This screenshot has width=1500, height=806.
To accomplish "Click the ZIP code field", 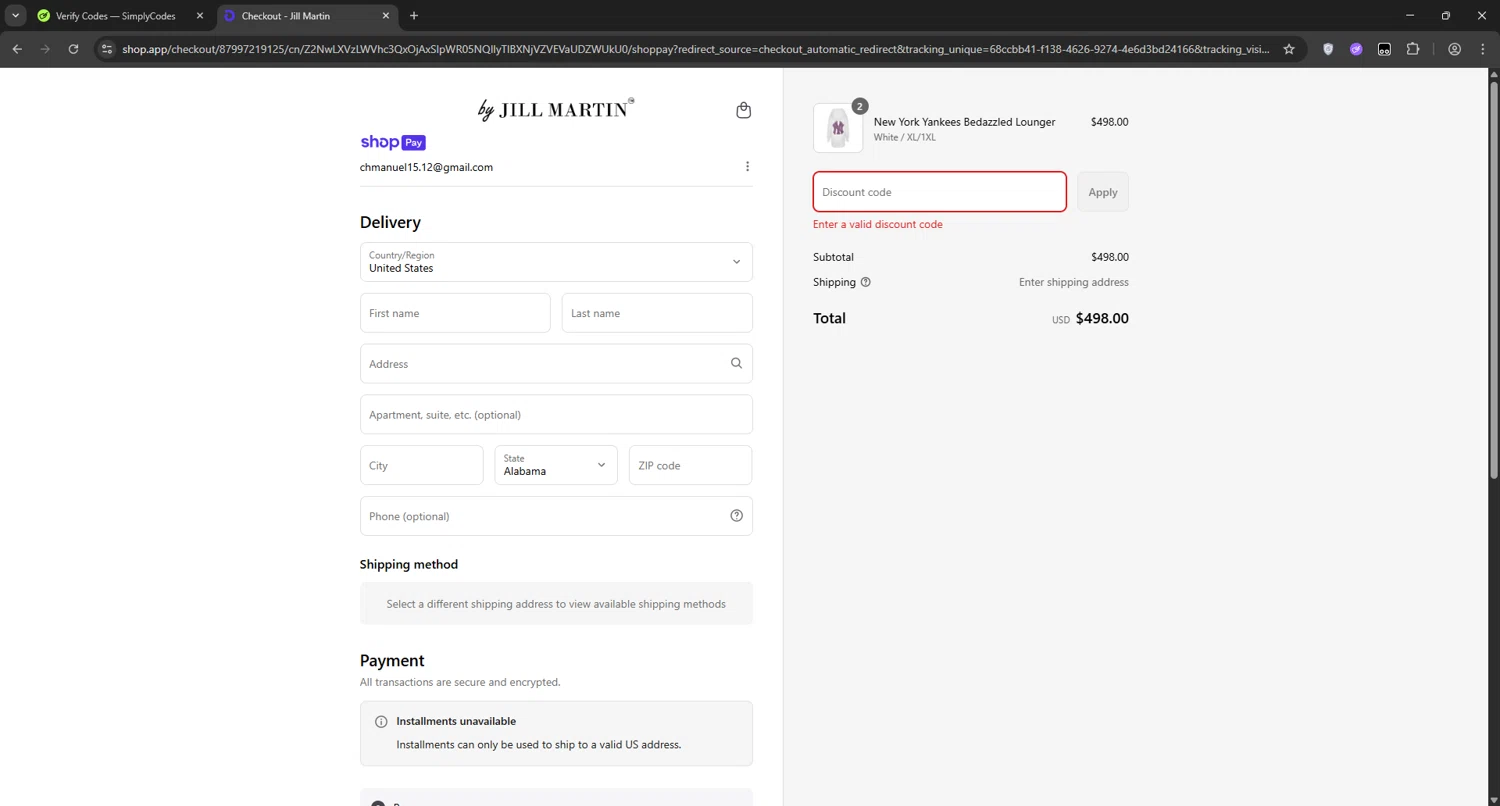I will (x=690, y=465).
